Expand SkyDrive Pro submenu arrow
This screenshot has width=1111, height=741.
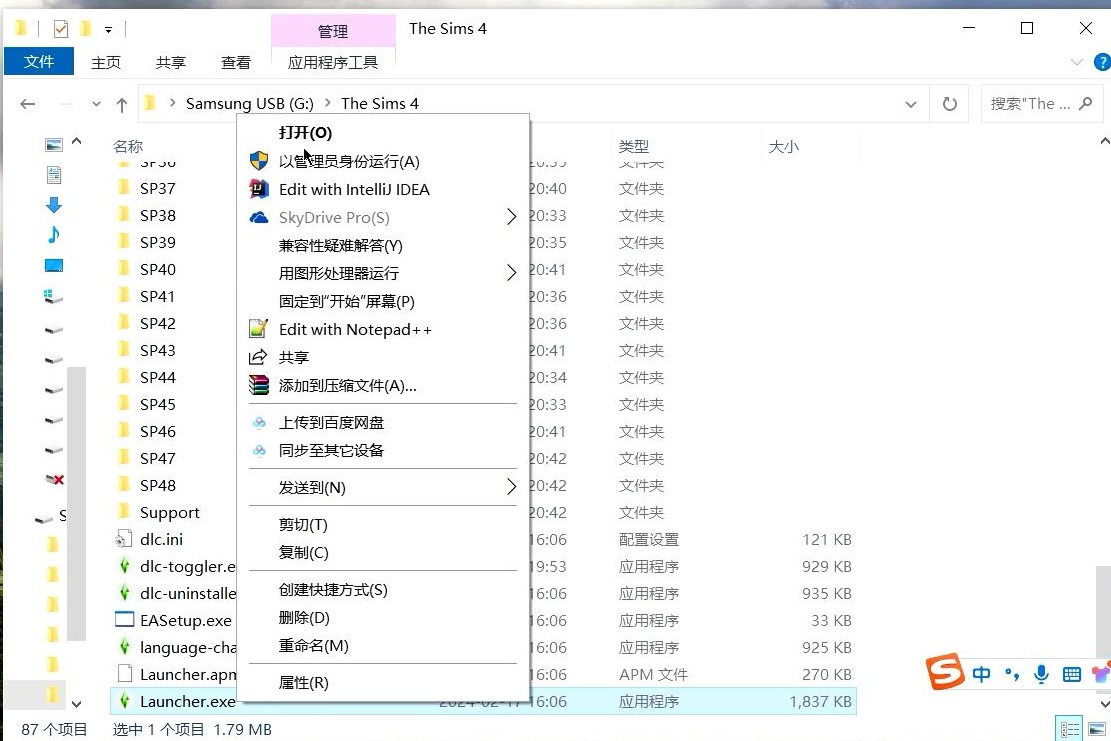512,217
